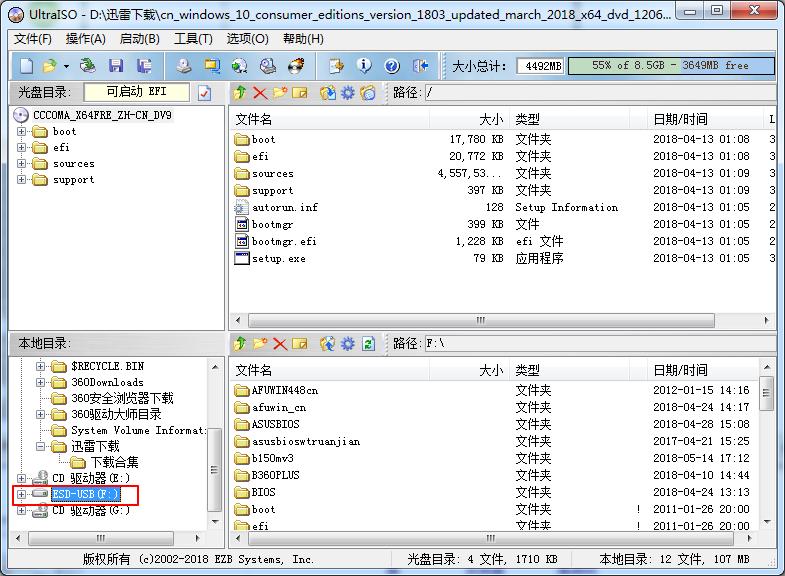785x576 pixels.
Task: Expand the support folder in the disc tree
Action: [21, 180]
